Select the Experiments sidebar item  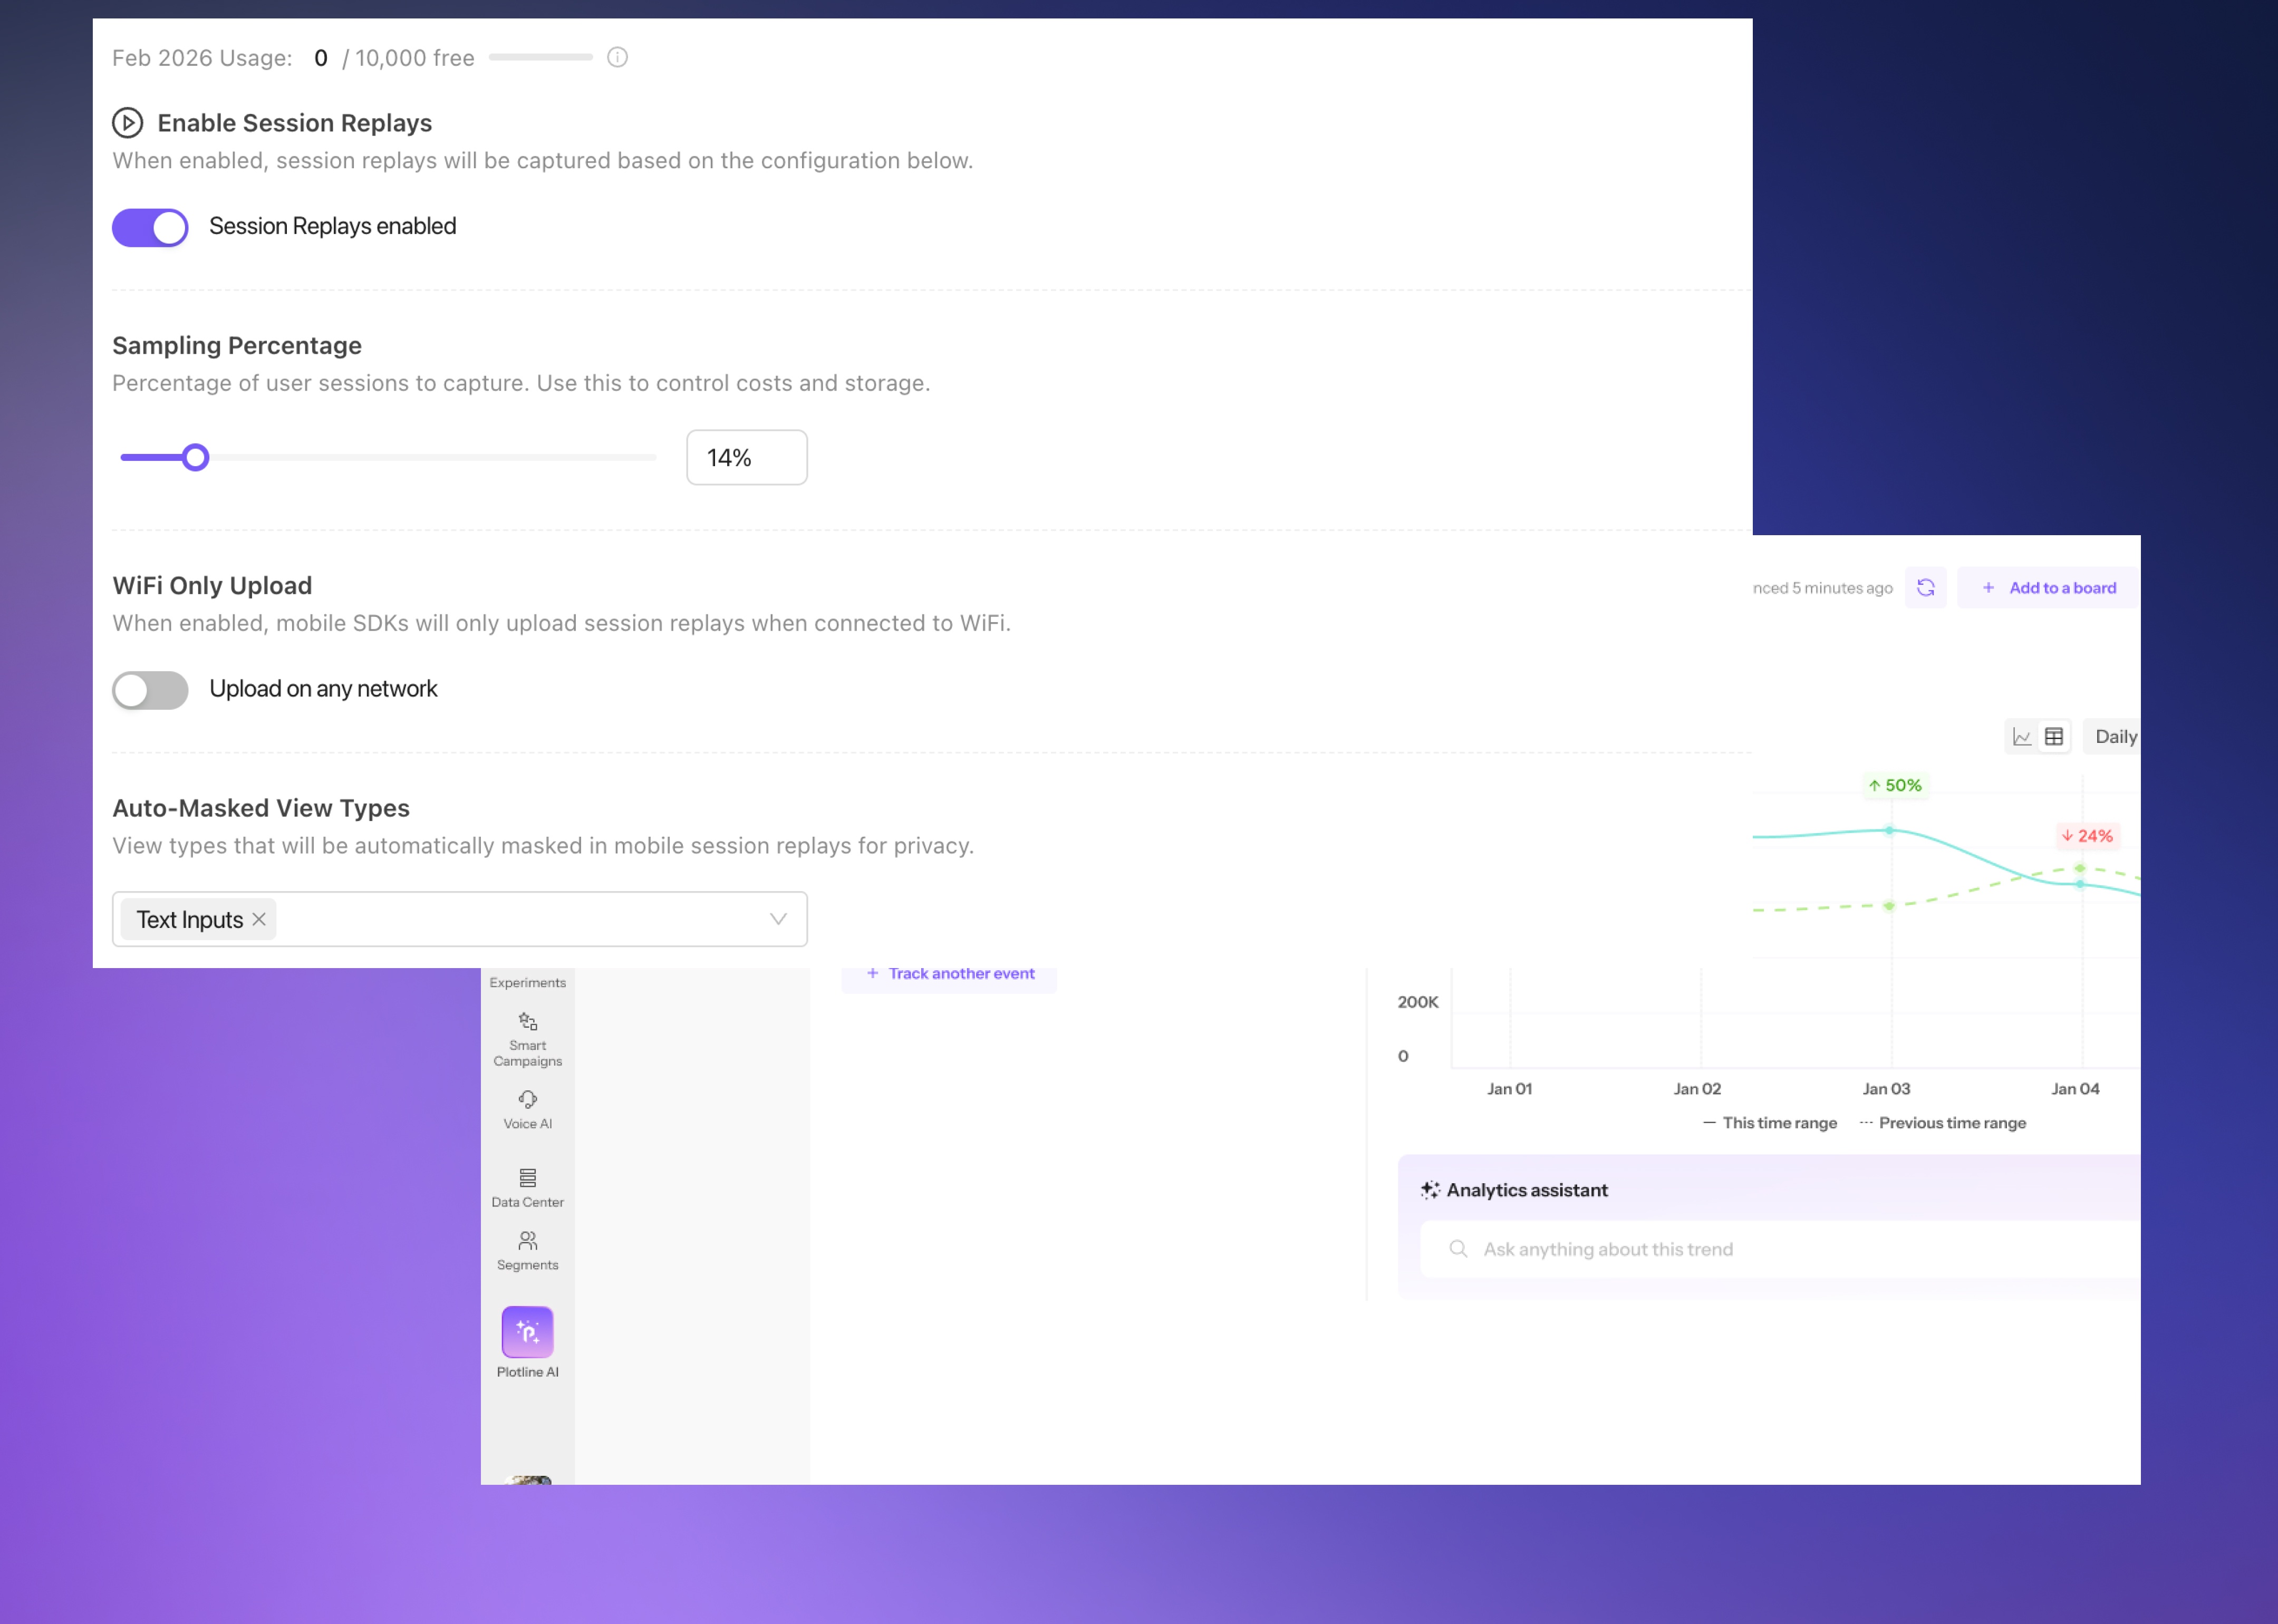527,982
